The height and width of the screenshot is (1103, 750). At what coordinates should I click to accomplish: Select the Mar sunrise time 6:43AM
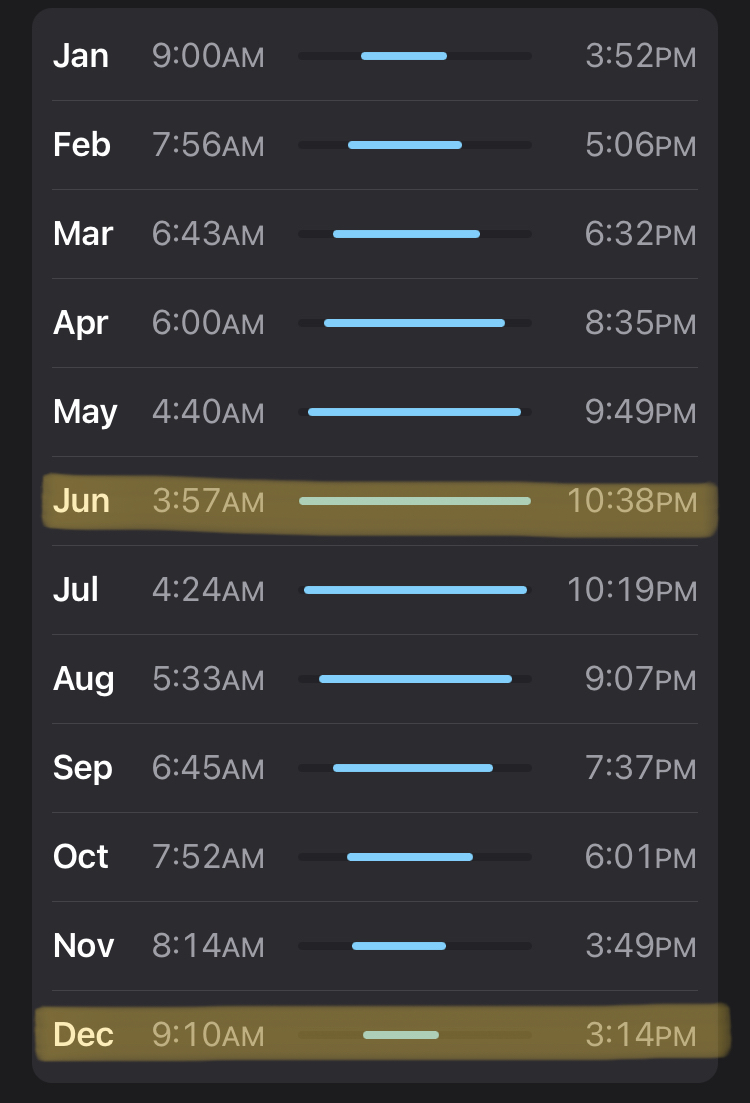(208, 234)
